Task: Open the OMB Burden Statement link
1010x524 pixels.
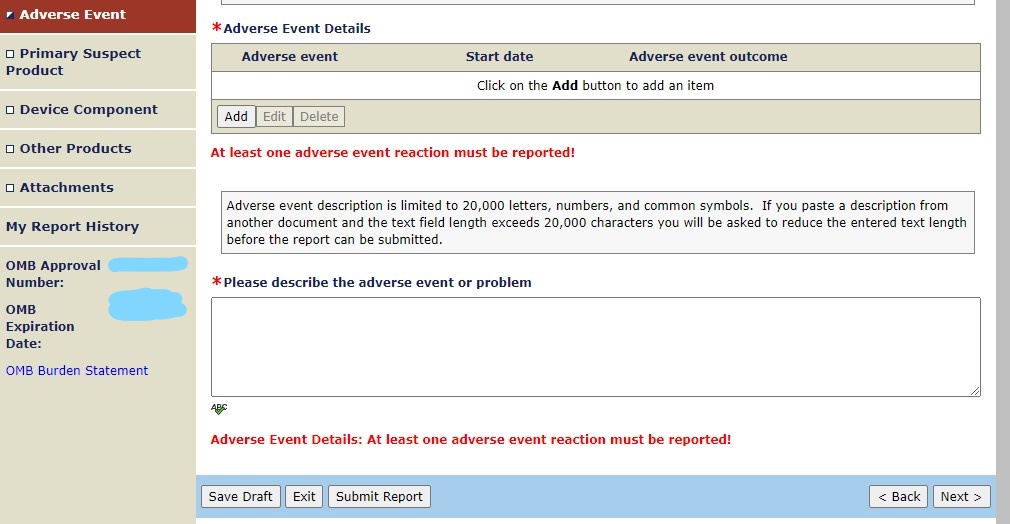Action: tap(77, 371)
